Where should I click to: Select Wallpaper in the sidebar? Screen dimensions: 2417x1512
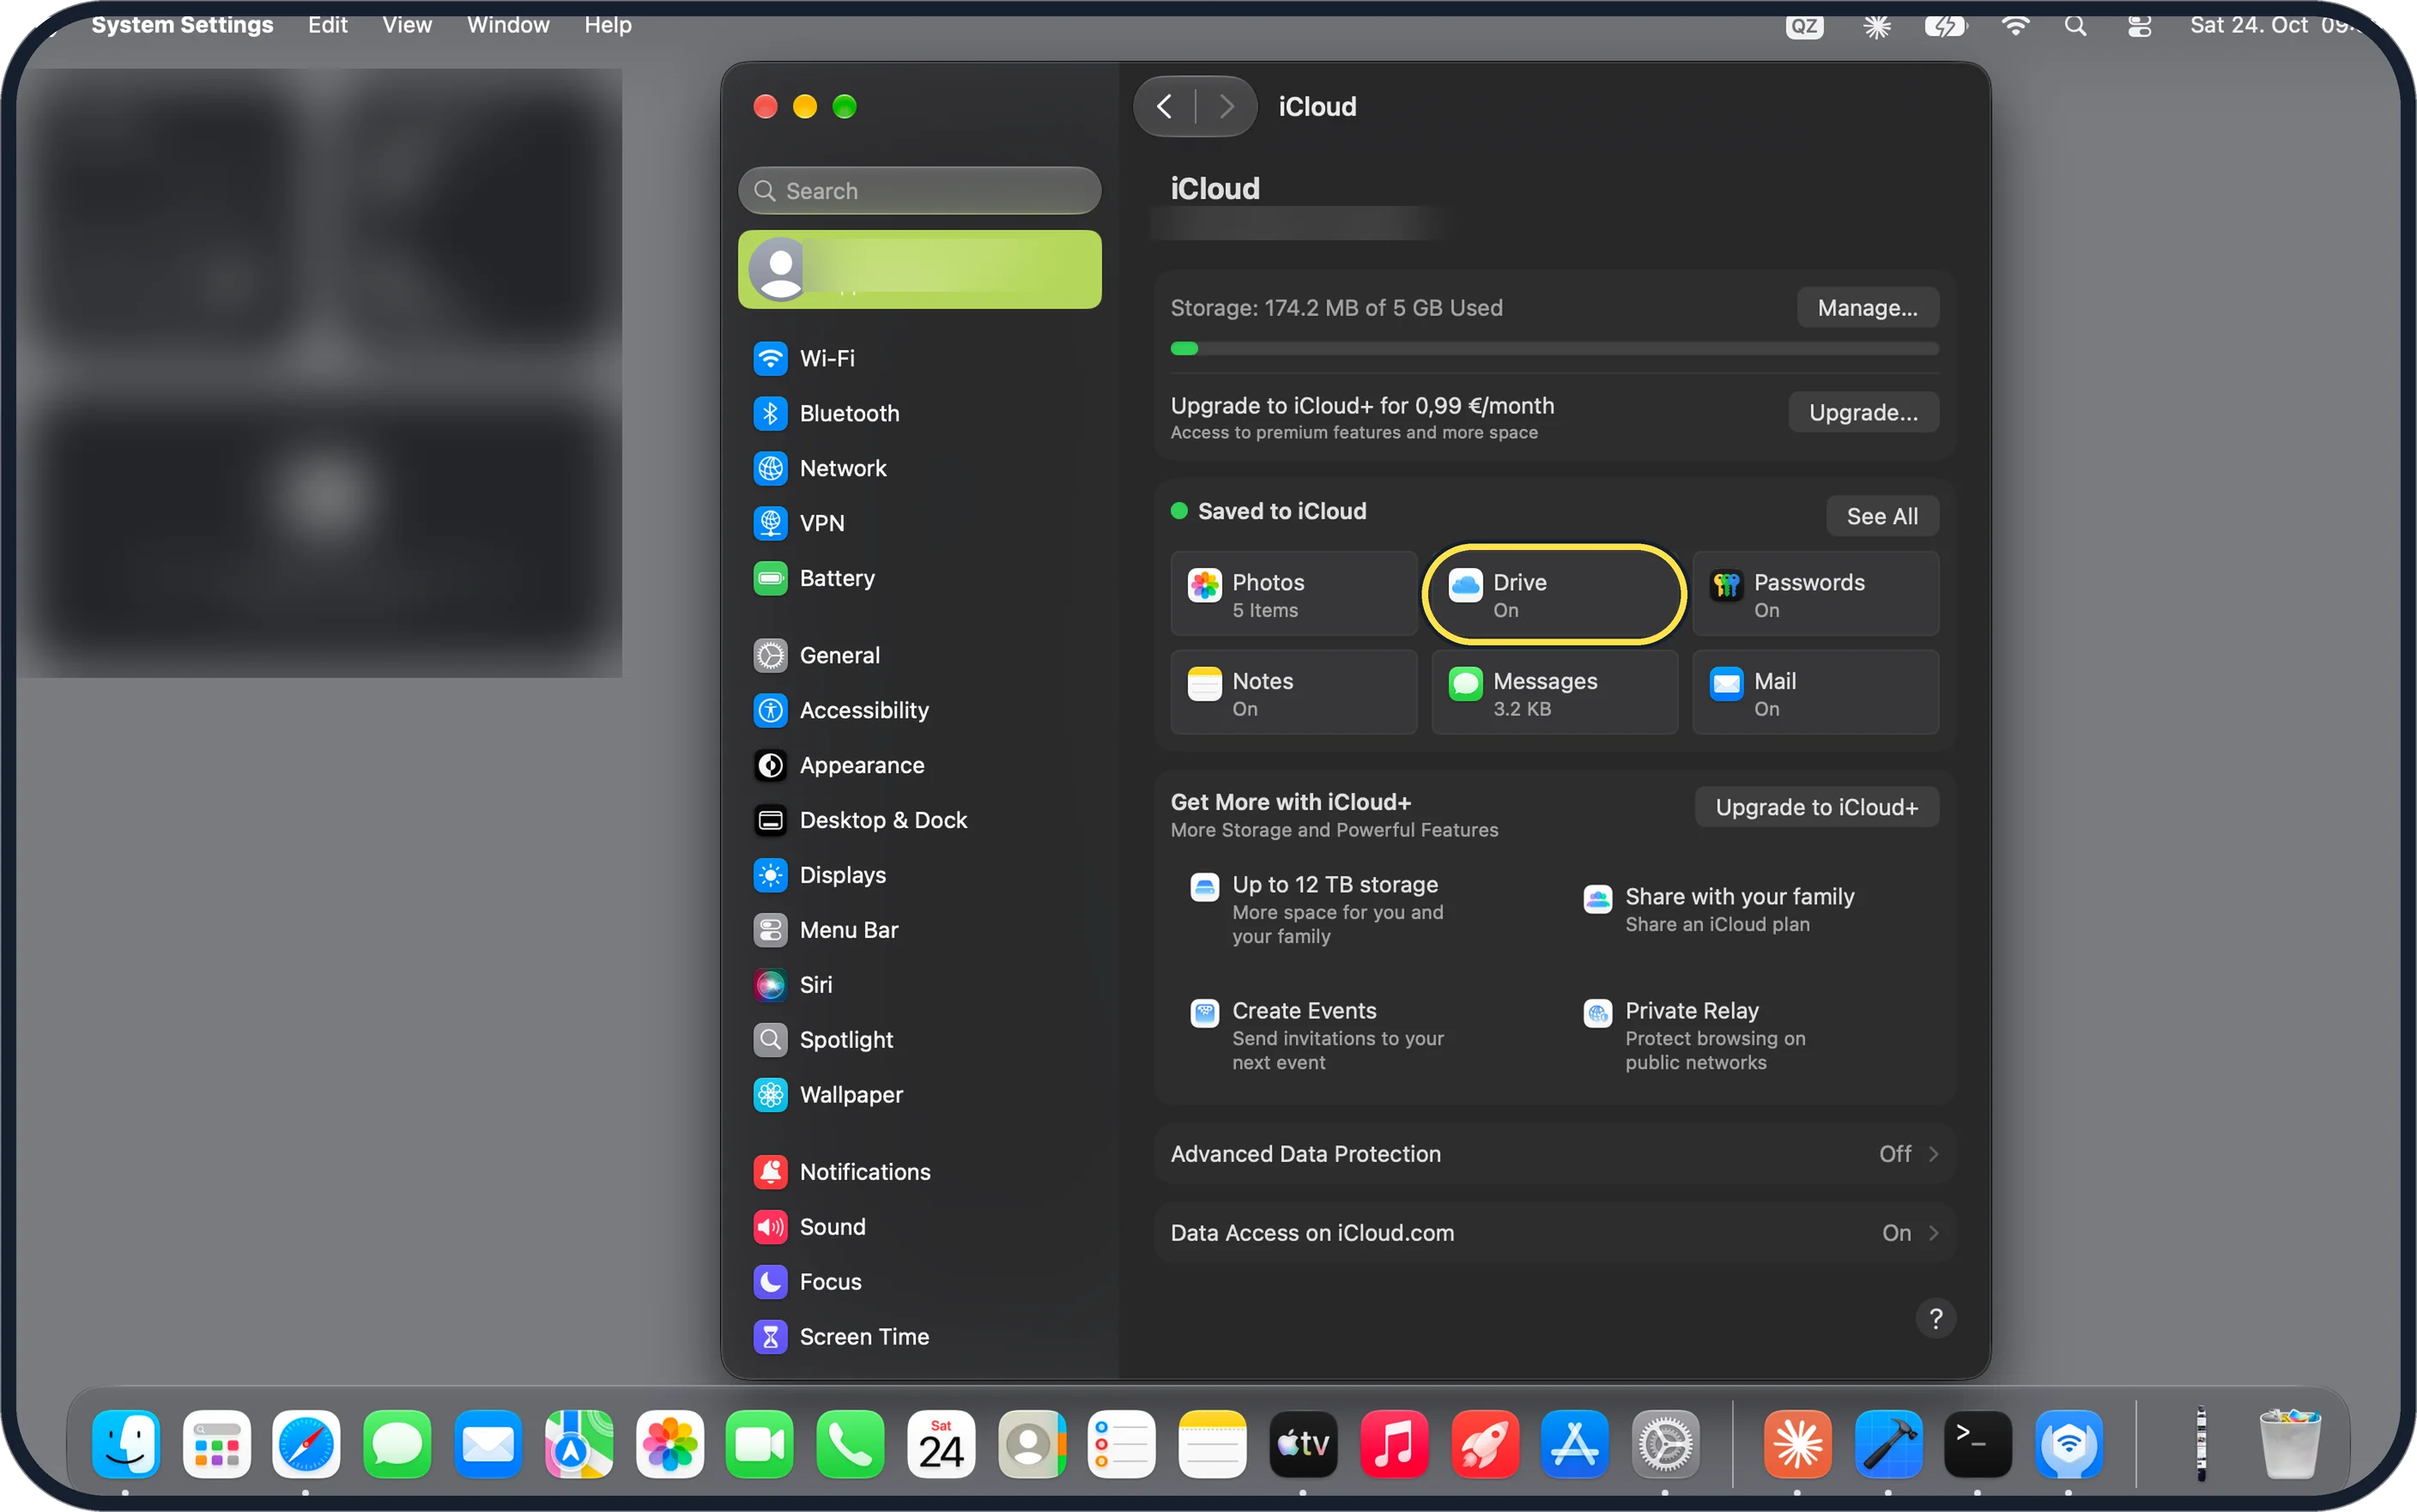(x=919, y=1095)
